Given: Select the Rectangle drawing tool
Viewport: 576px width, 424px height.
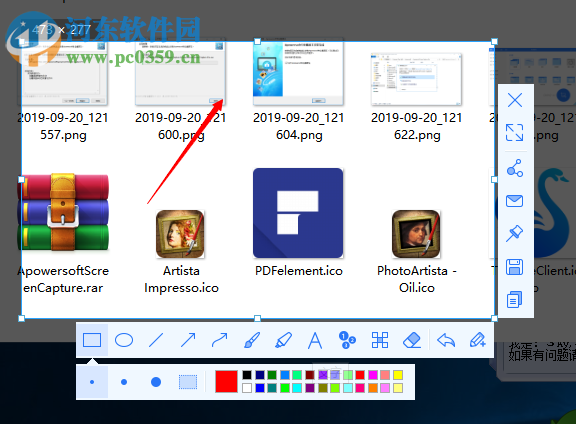Looking at the screenshot, I should pos(92,340).
